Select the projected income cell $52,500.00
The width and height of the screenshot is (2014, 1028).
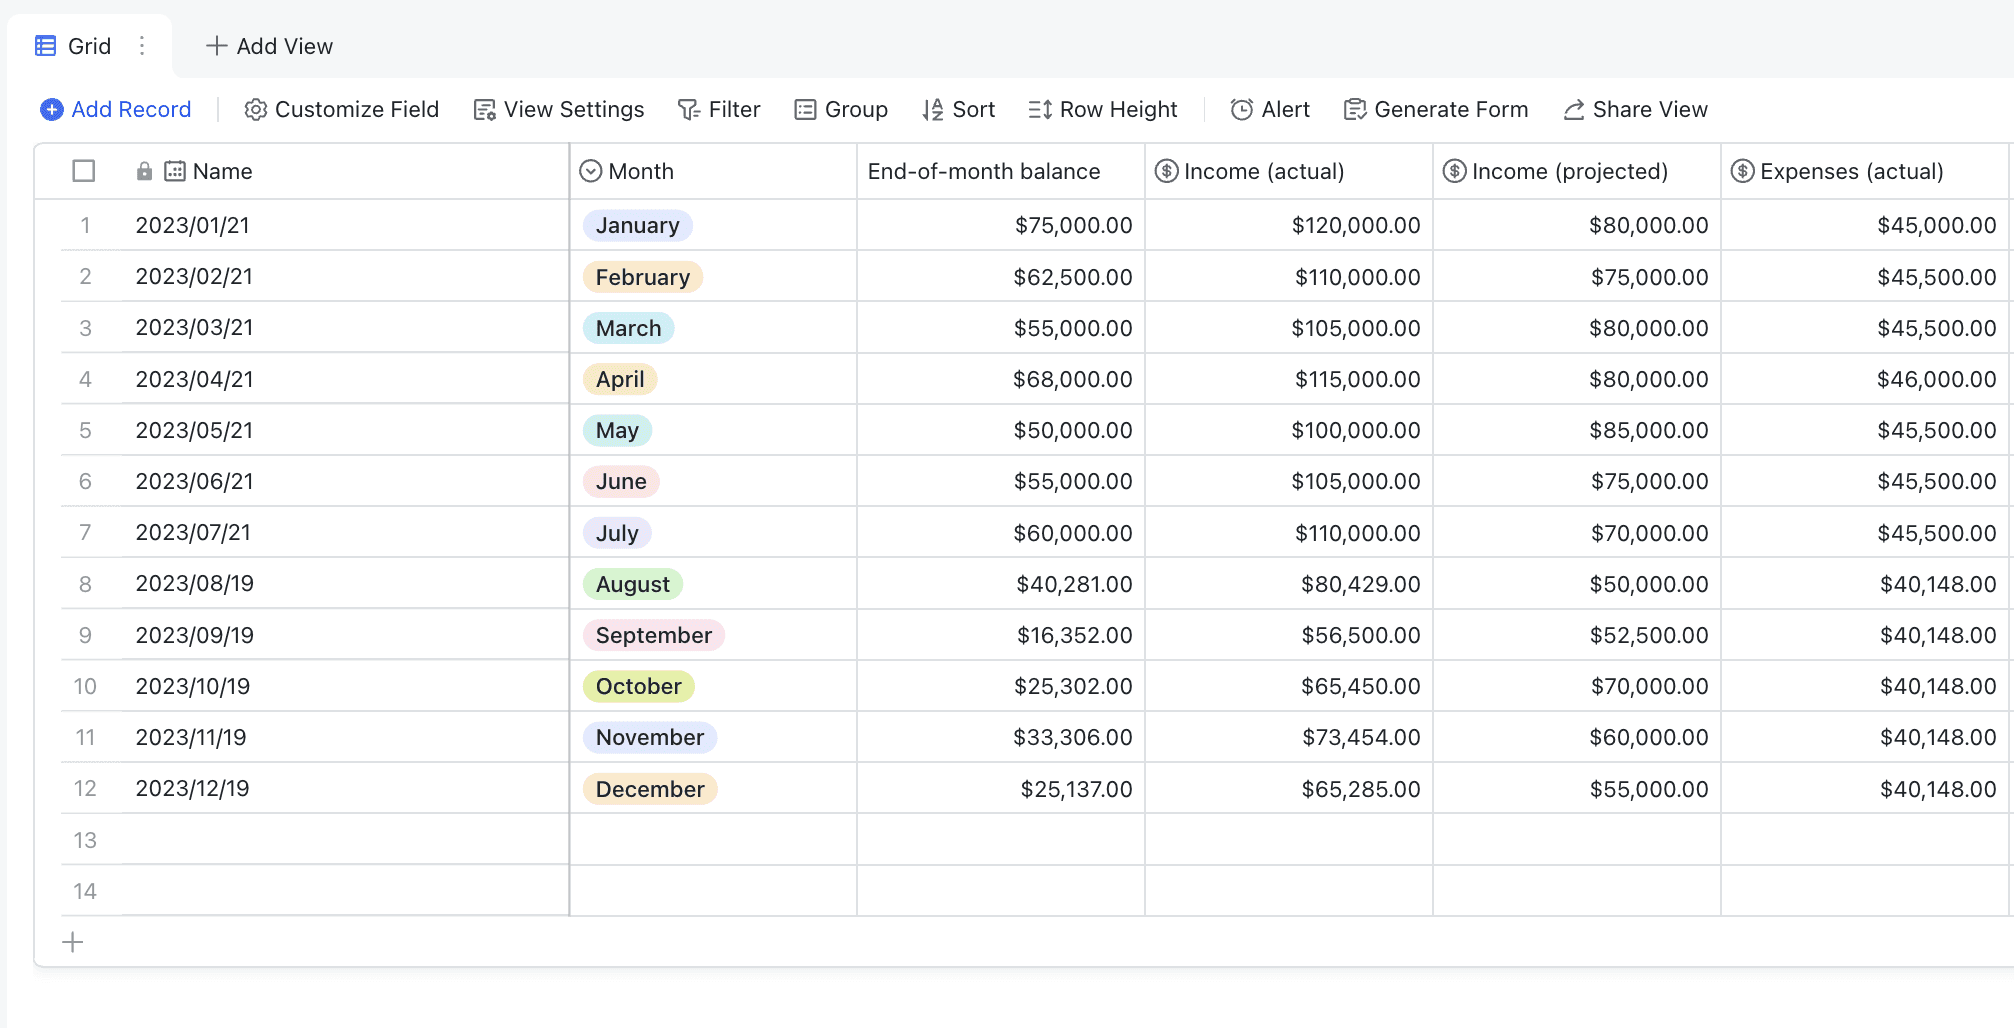point(1577,635)
